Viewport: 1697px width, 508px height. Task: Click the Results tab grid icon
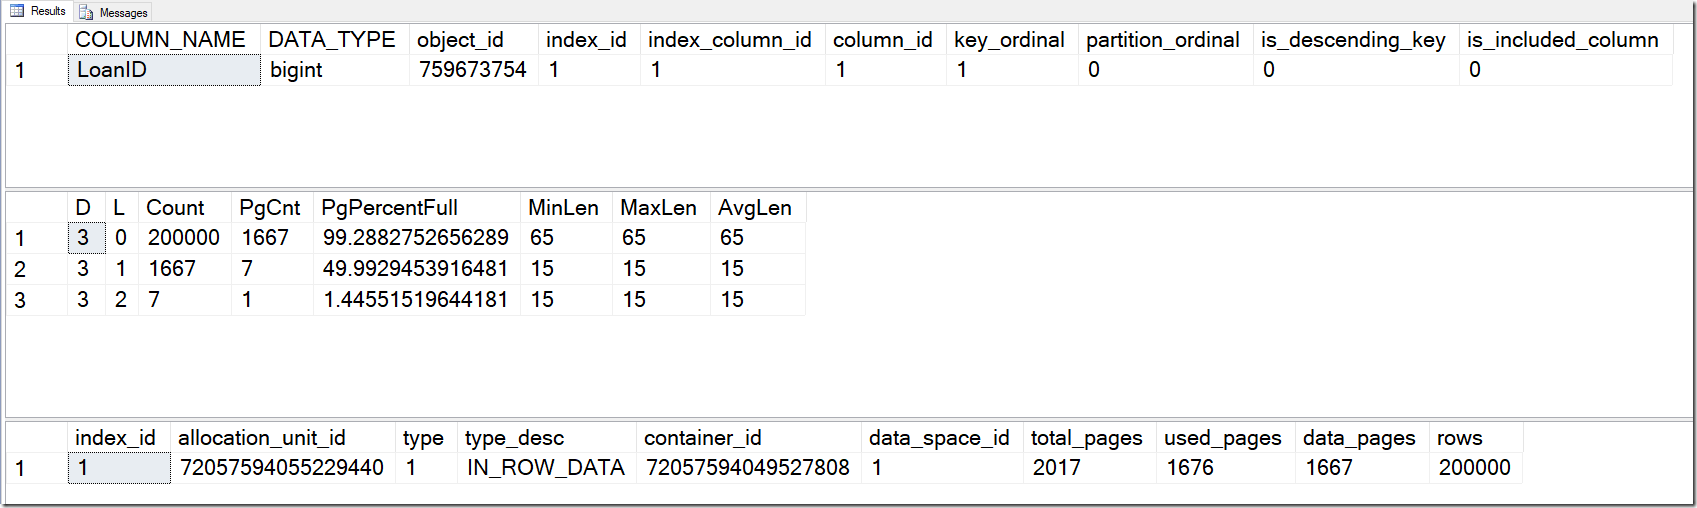17,11
